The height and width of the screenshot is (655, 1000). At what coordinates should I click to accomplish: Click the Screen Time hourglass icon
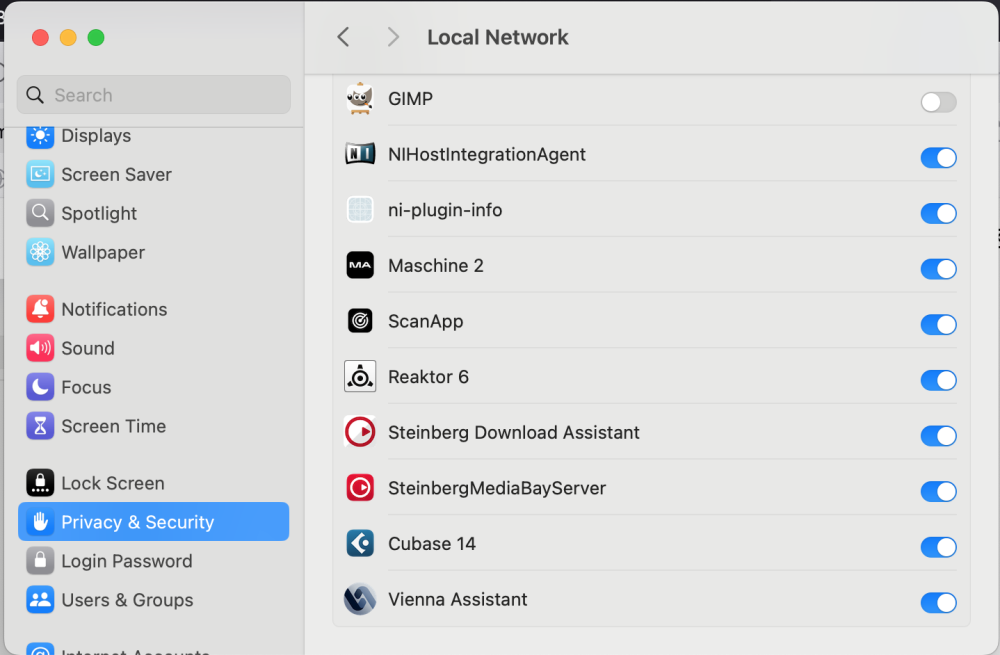point(40,425)
